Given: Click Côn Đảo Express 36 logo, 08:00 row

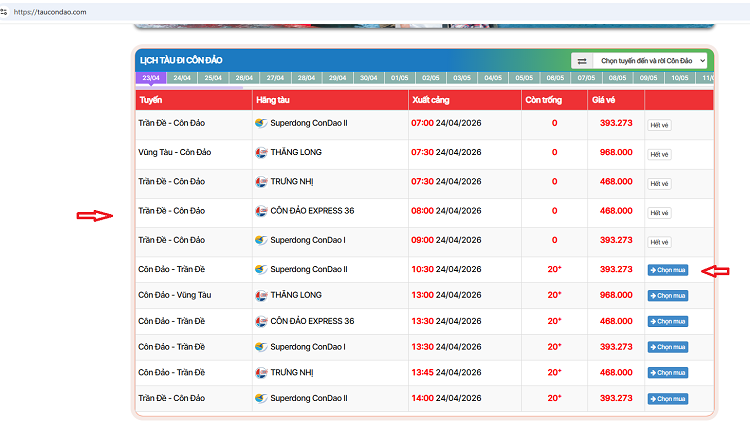Looking at the screenshot, I should point(261,211).
